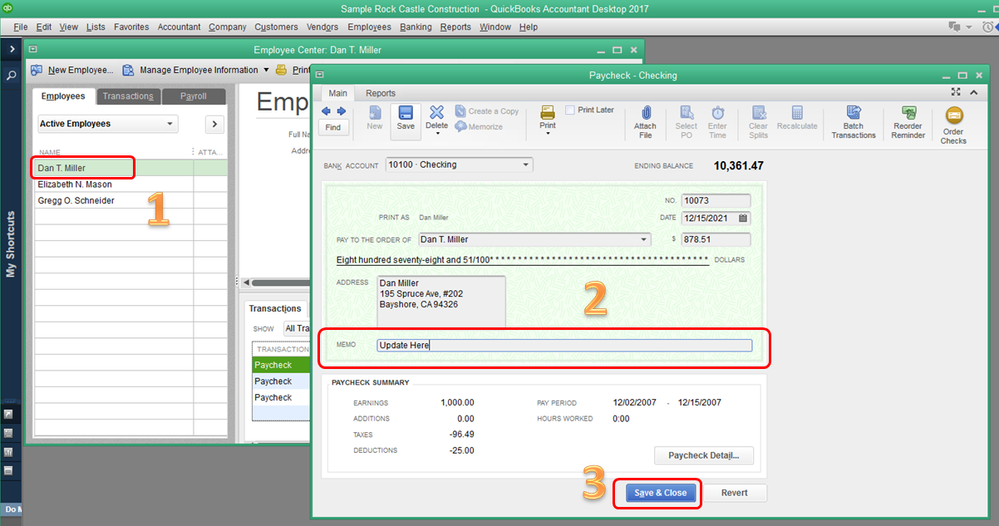Toggle the Print Later checkbox

coord(570,110)
